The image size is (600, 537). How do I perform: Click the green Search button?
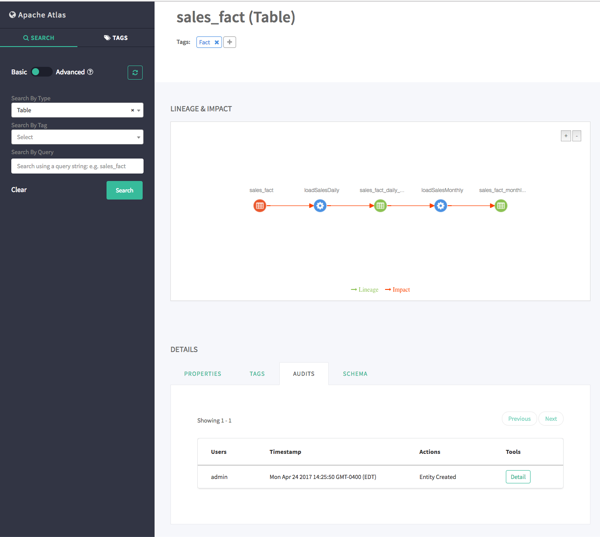click(x=124, y=190)
